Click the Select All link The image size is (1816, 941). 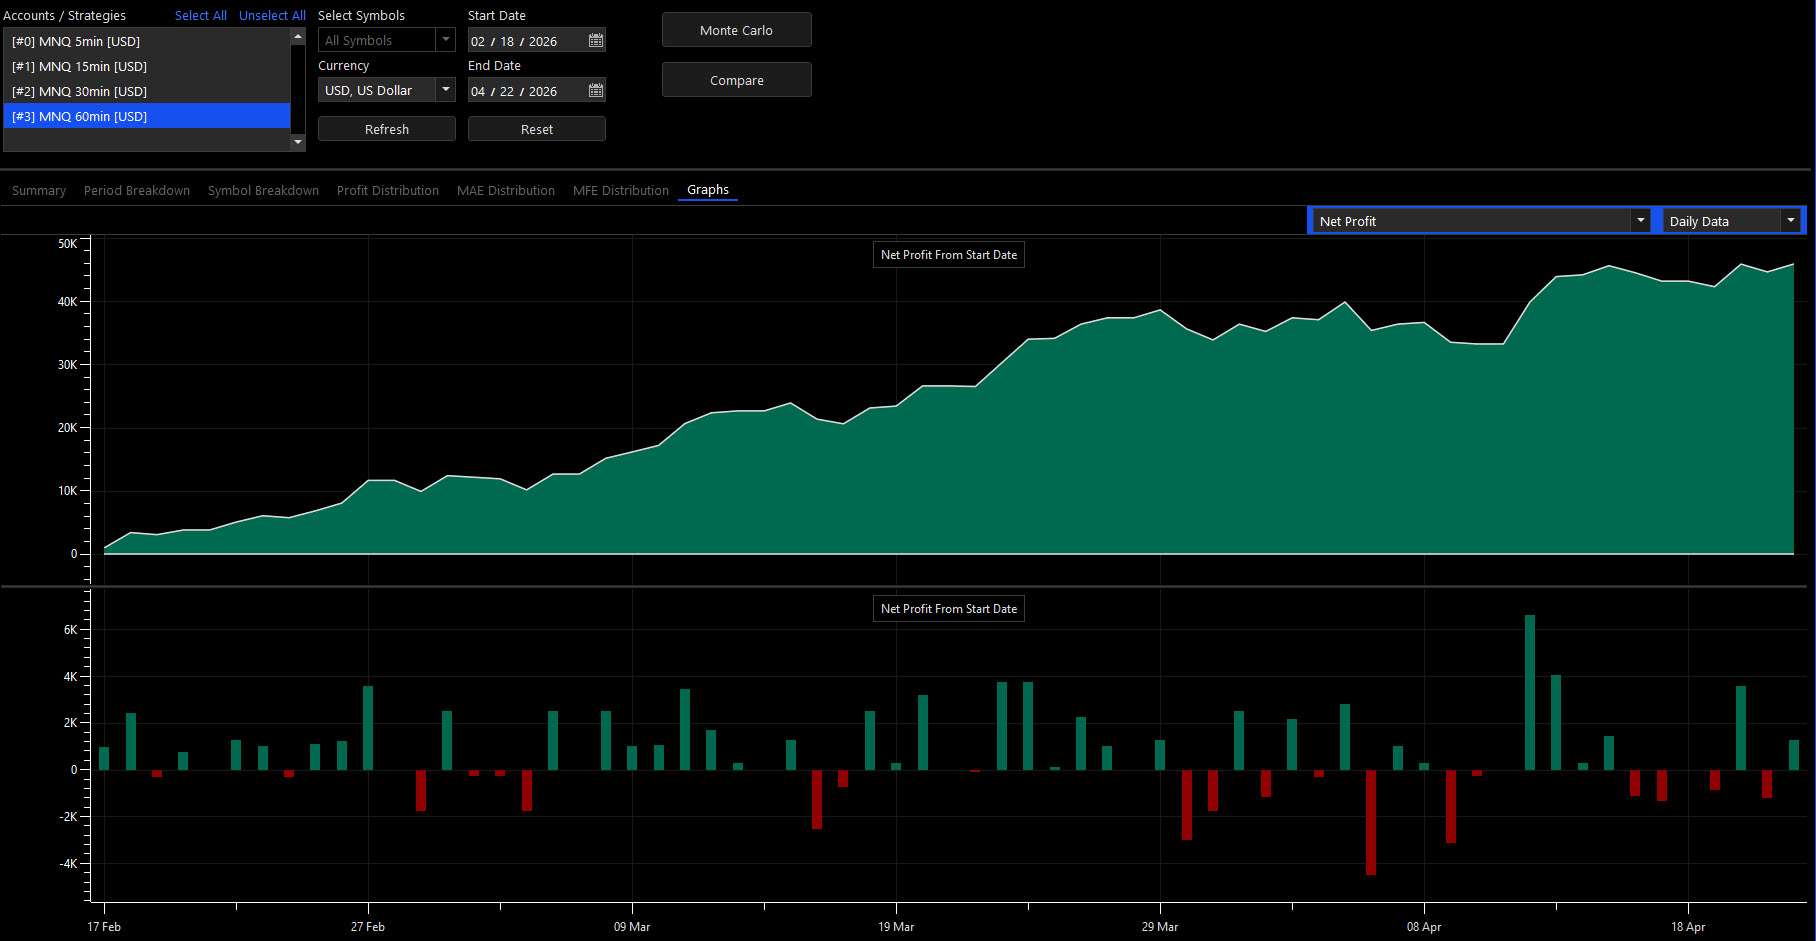[x=201, y=15]
